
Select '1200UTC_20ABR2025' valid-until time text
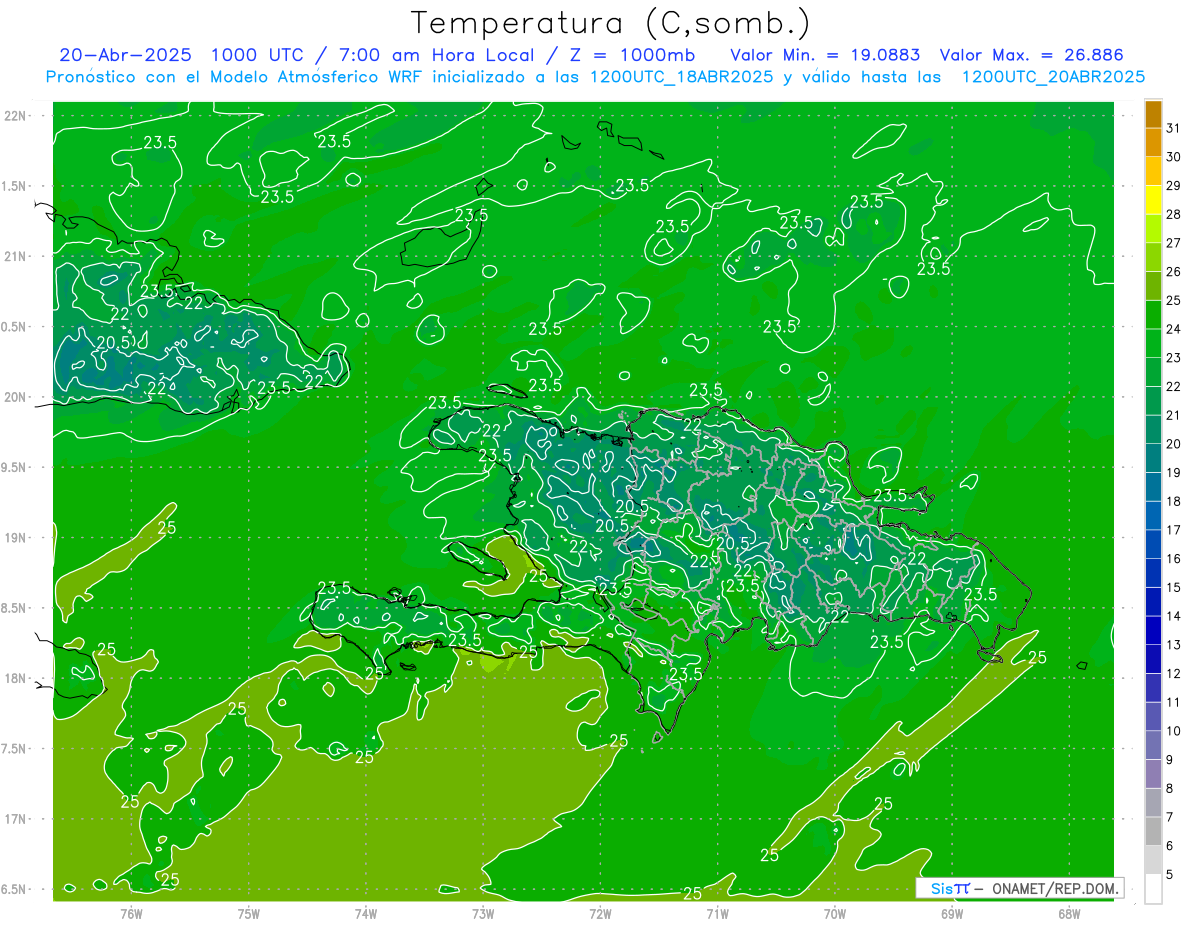tap(1053, 77)
